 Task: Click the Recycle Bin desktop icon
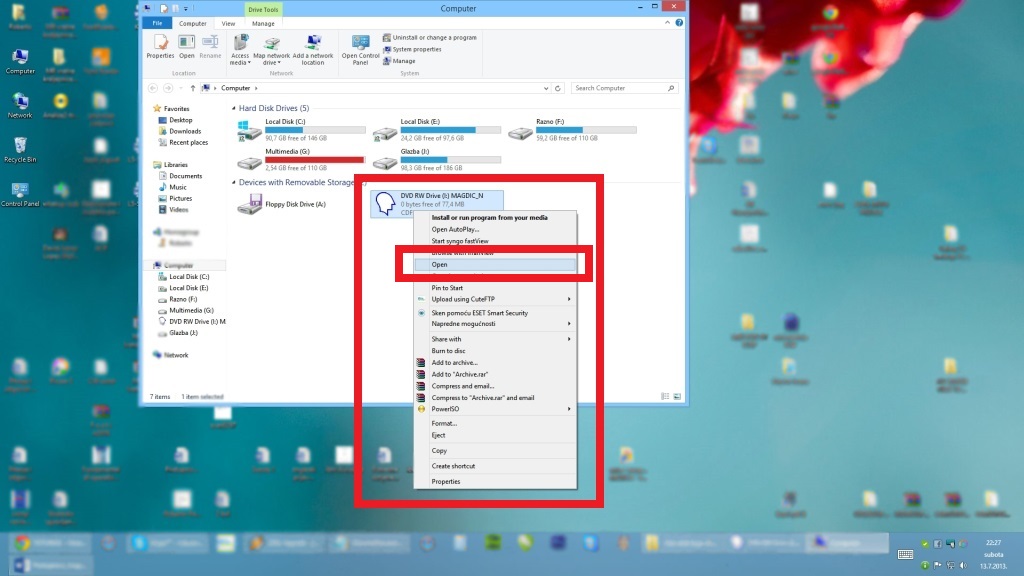pyautogui.click(x=20, y=148)
